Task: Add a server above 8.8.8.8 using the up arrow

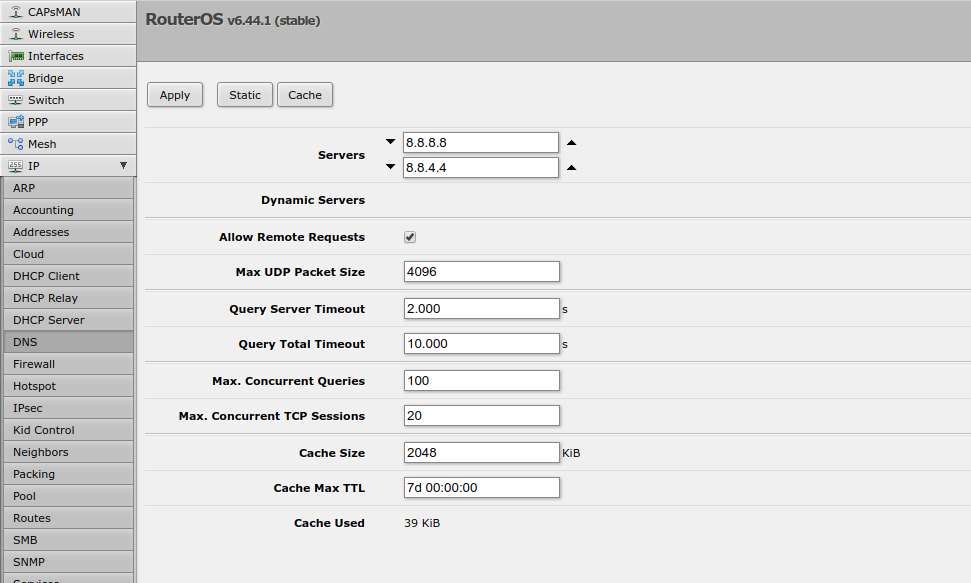Action: point(572,142)
